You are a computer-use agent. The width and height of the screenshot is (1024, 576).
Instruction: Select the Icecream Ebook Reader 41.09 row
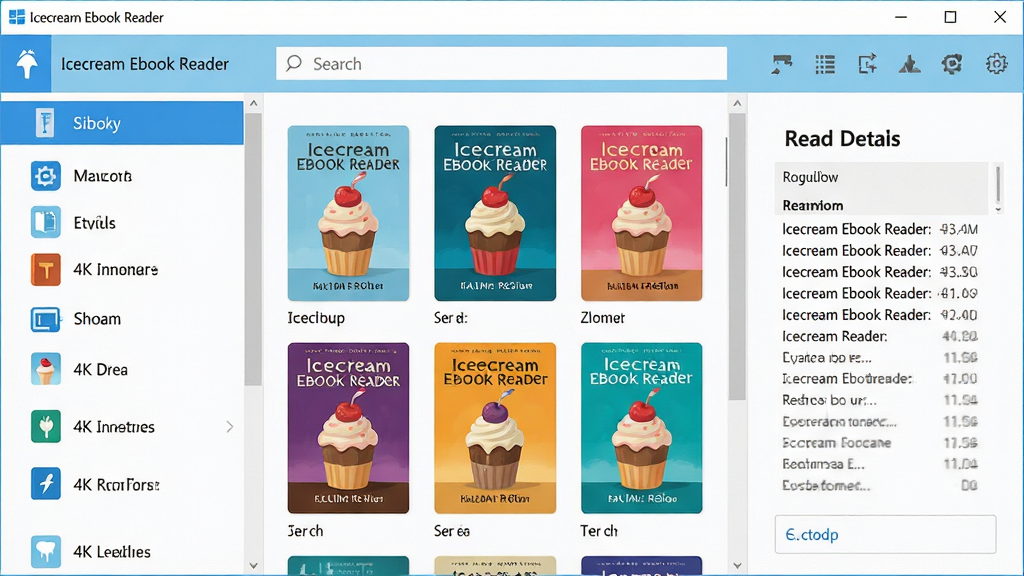[x=880, y=293]
